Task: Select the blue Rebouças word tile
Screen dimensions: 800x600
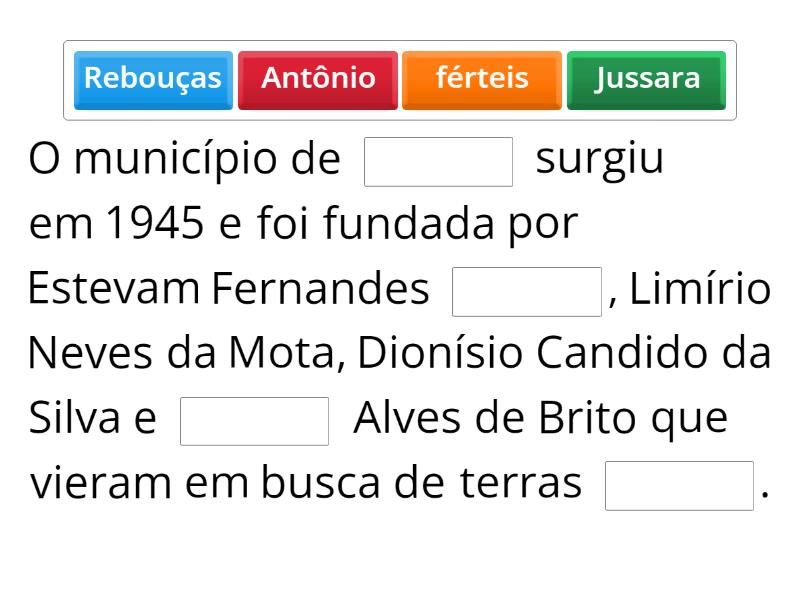Action: [x=153, y=79]
